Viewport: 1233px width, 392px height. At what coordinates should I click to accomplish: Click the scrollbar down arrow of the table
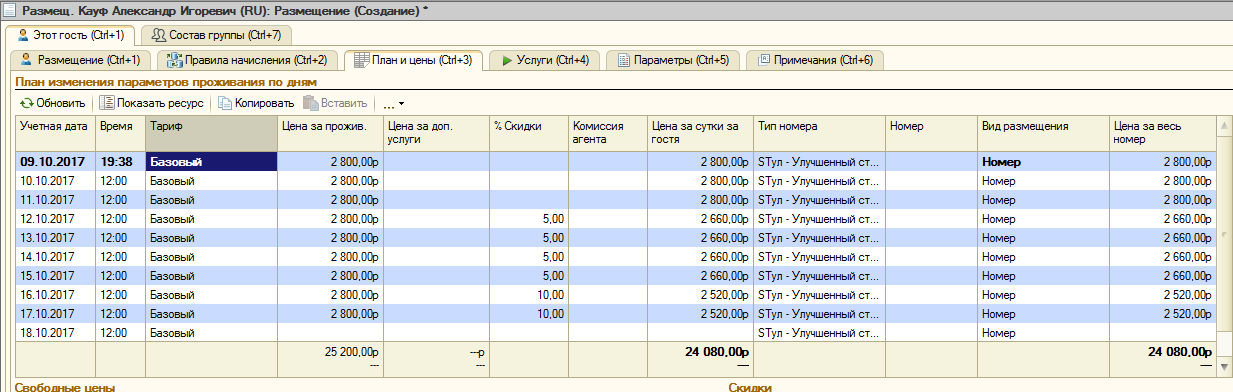1223,367
